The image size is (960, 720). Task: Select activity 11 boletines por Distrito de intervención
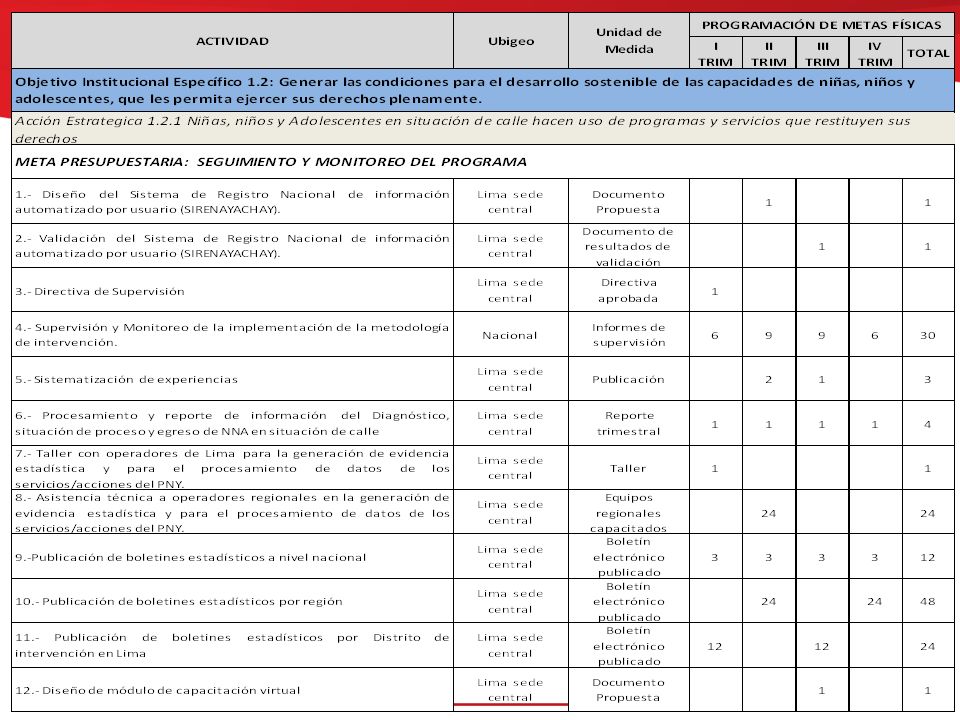click(x=232, y=645)
